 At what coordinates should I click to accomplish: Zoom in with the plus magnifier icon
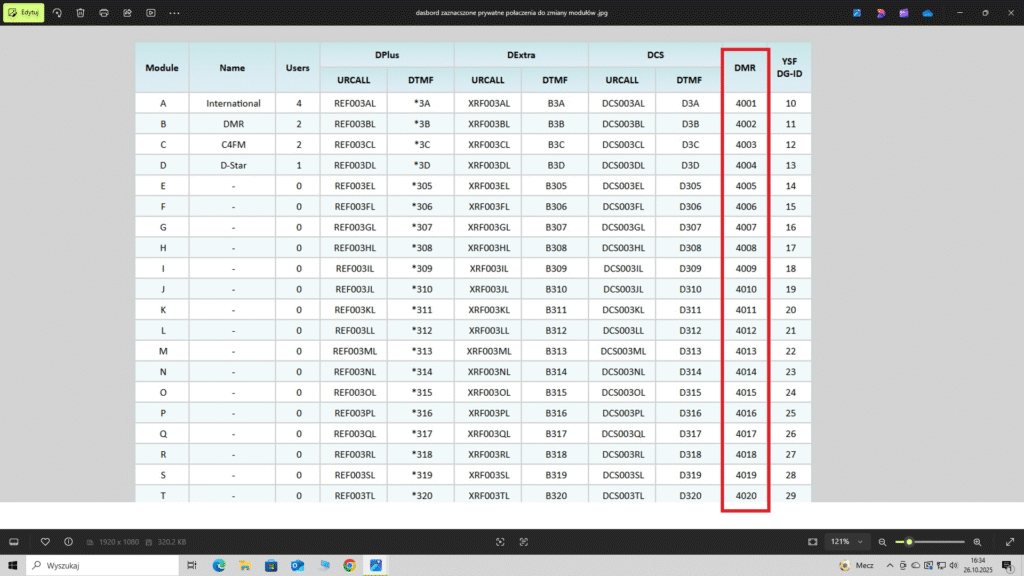point(977,542)
